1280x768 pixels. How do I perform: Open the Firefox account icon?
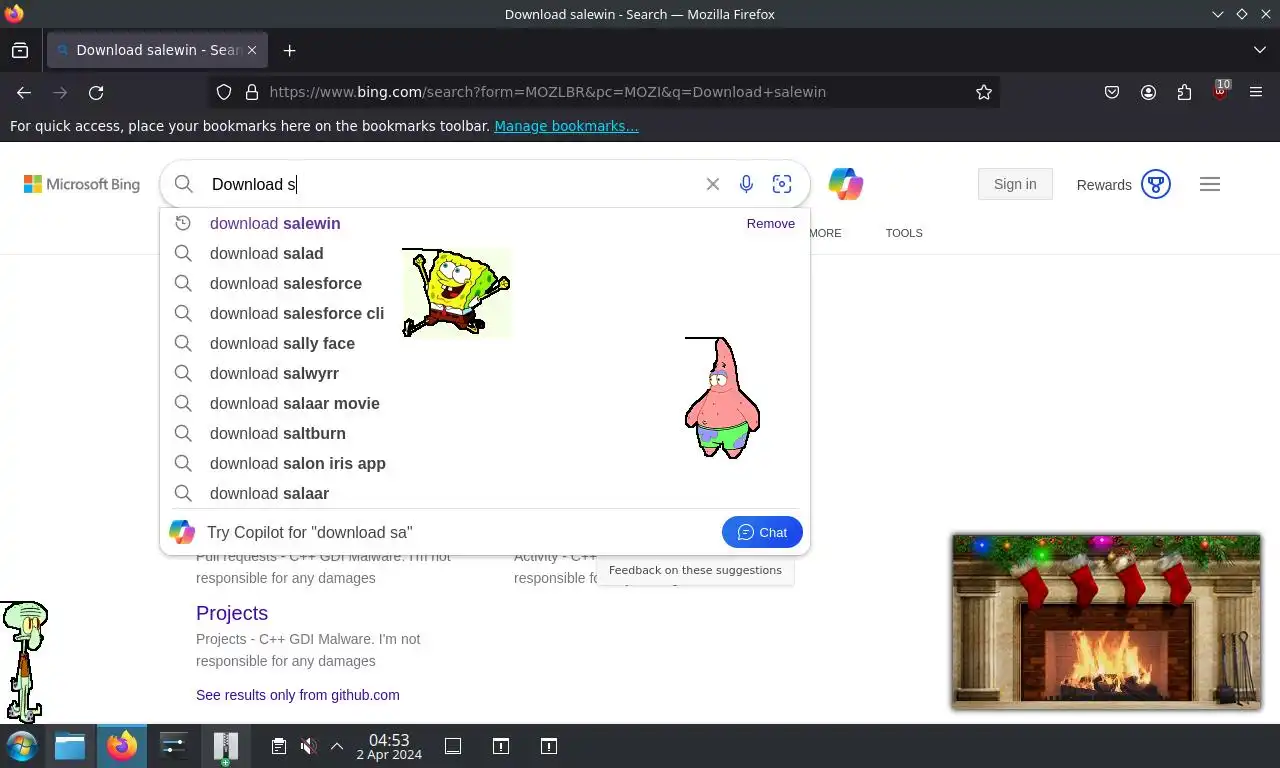point(1148,92)
